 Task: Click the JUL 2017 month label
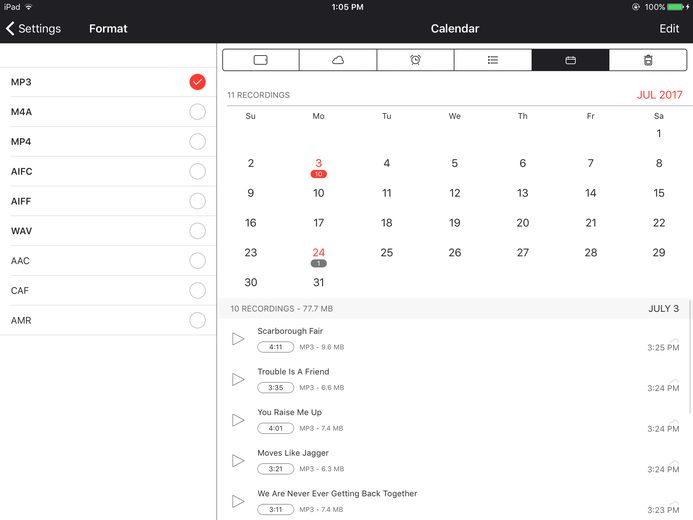pos(659,95)
